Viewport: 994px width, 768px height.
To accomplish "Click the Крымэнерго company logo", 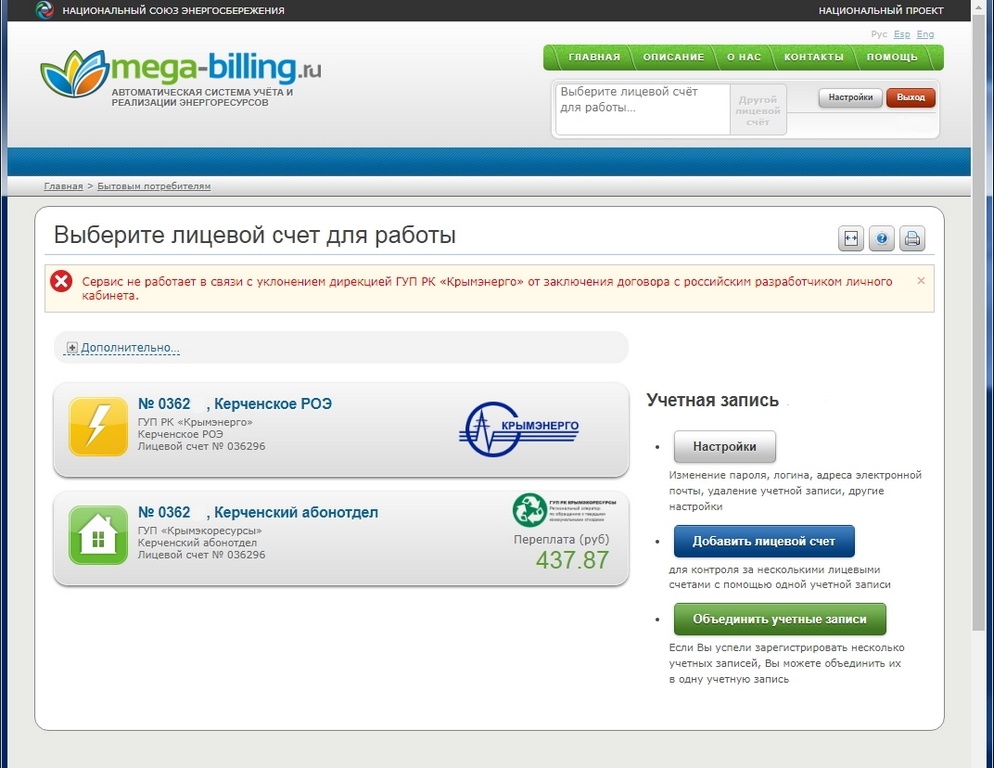I will 520,428.
